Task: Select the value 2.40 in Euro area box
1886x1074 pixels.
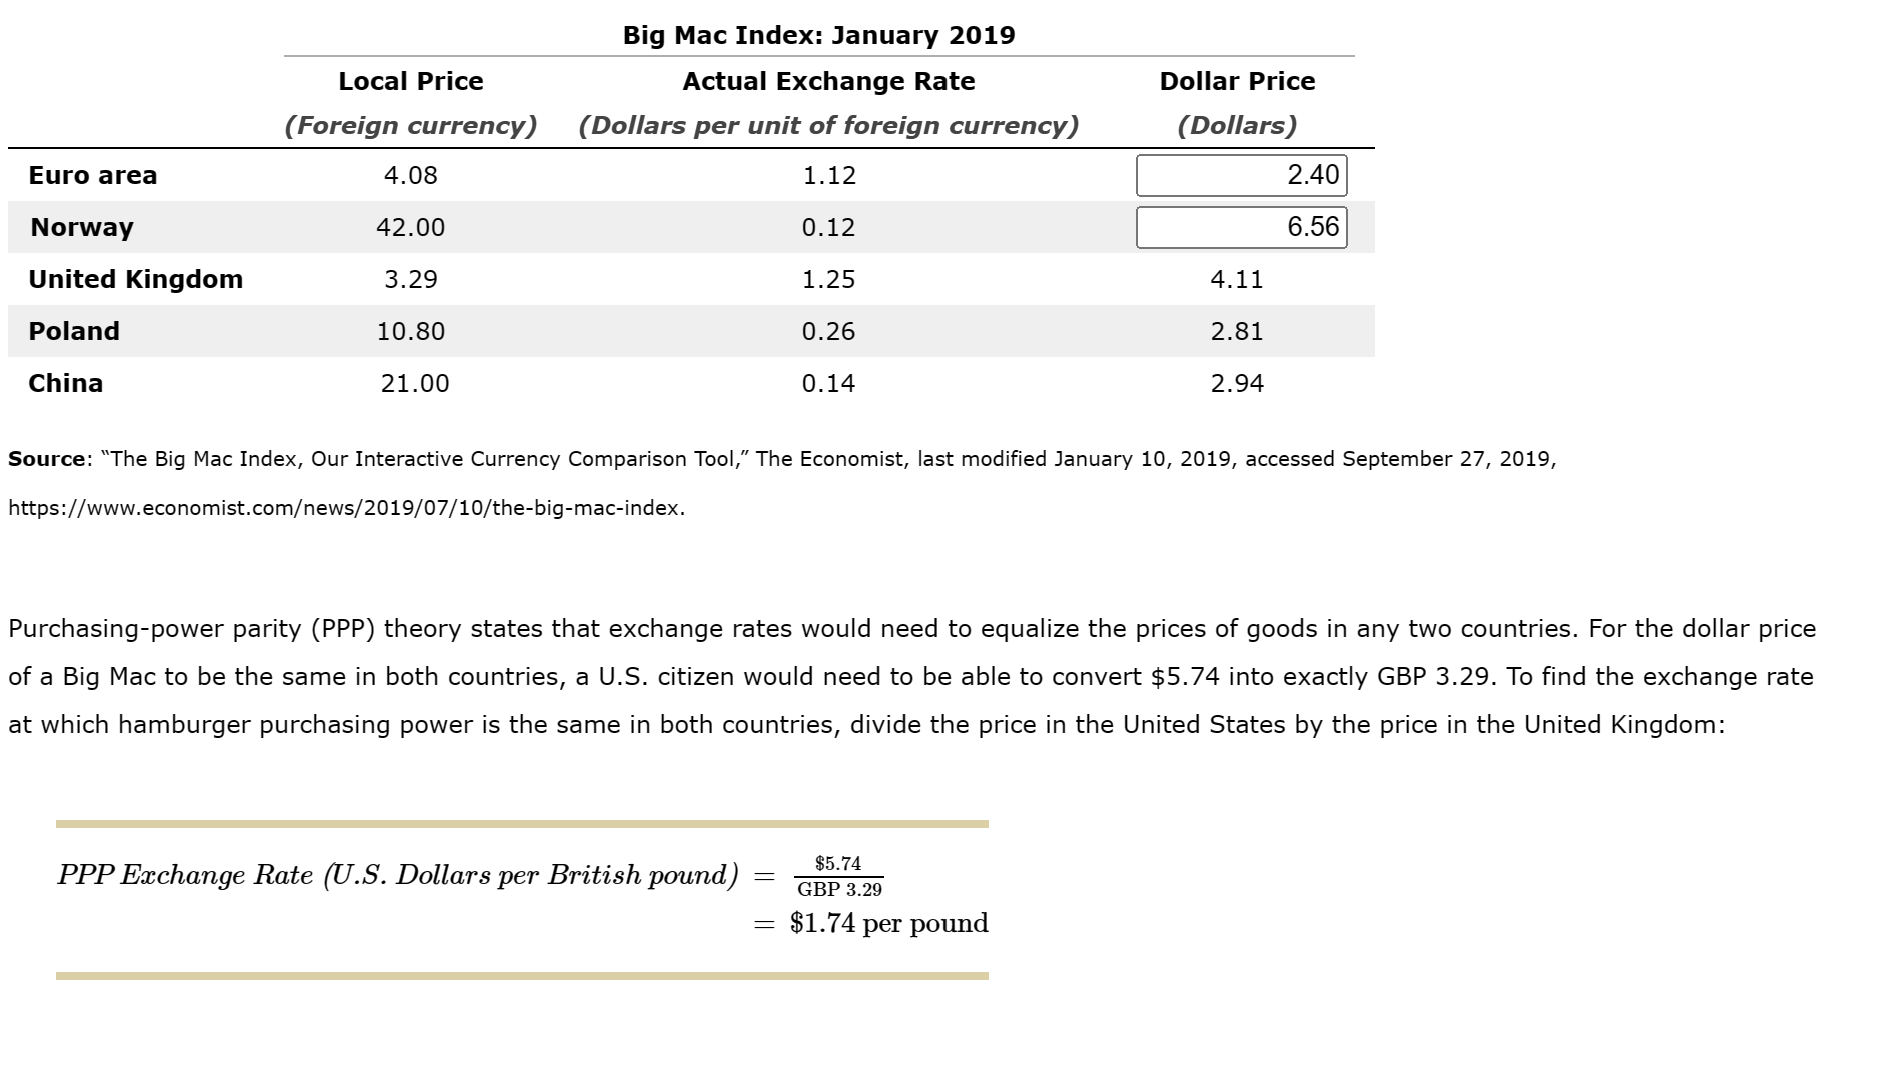Action: tap(1315, 174)
